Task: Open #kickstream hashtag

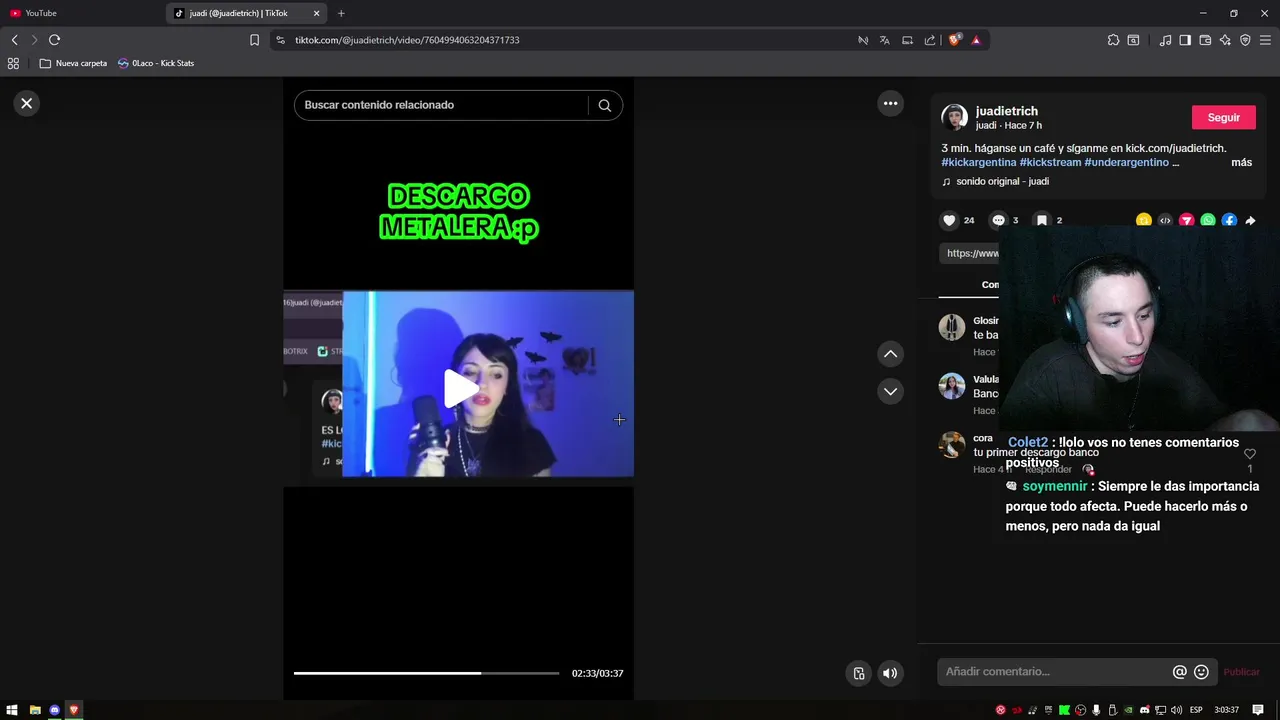Action: (x=1050, y=162)
